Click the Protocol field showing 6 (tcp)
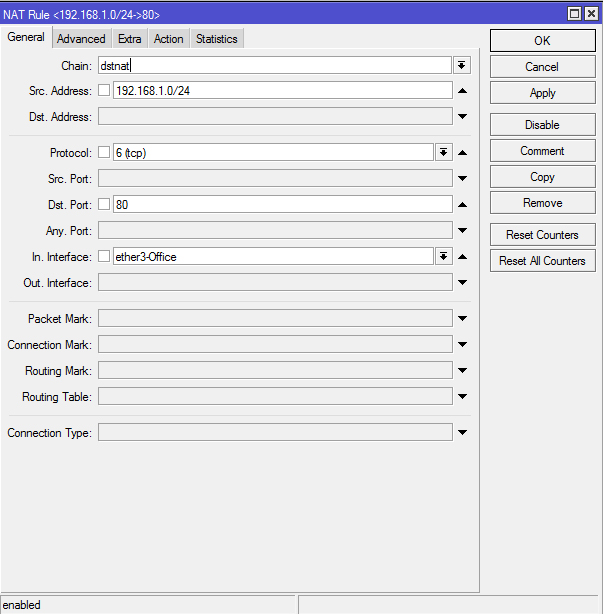The height and width of the screenshot is (614, 603). pyautogui.click(x=273, y=152)
